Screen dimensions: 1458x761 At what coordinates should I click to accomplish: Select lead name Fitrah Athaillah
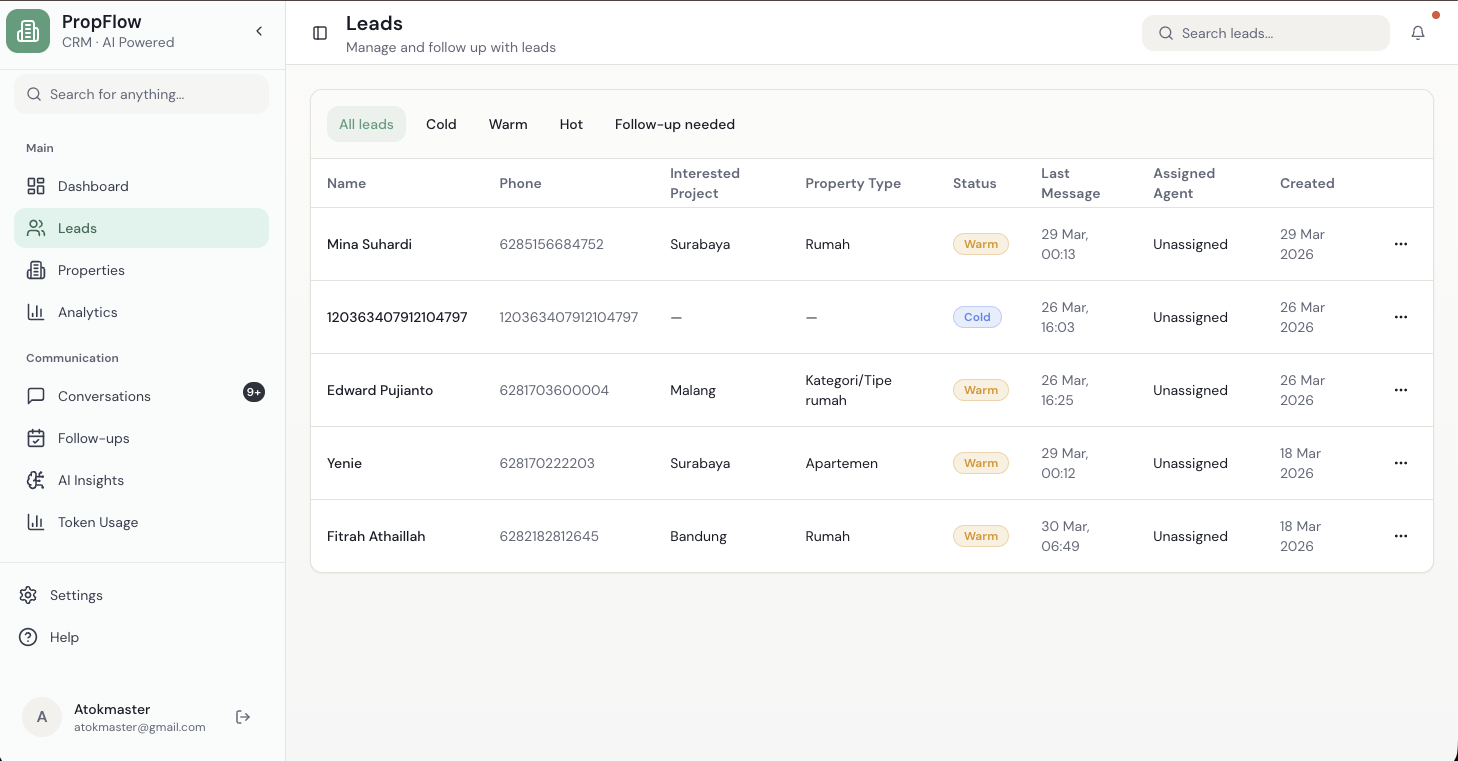[376, 536]
